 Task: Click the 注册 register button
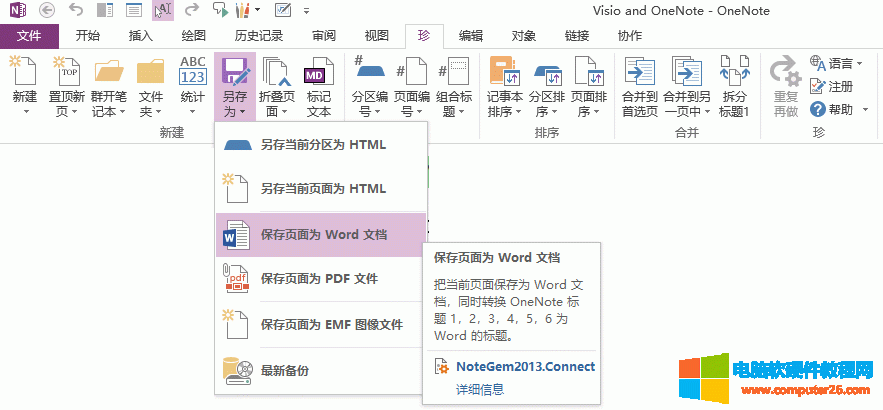[831, 86]
